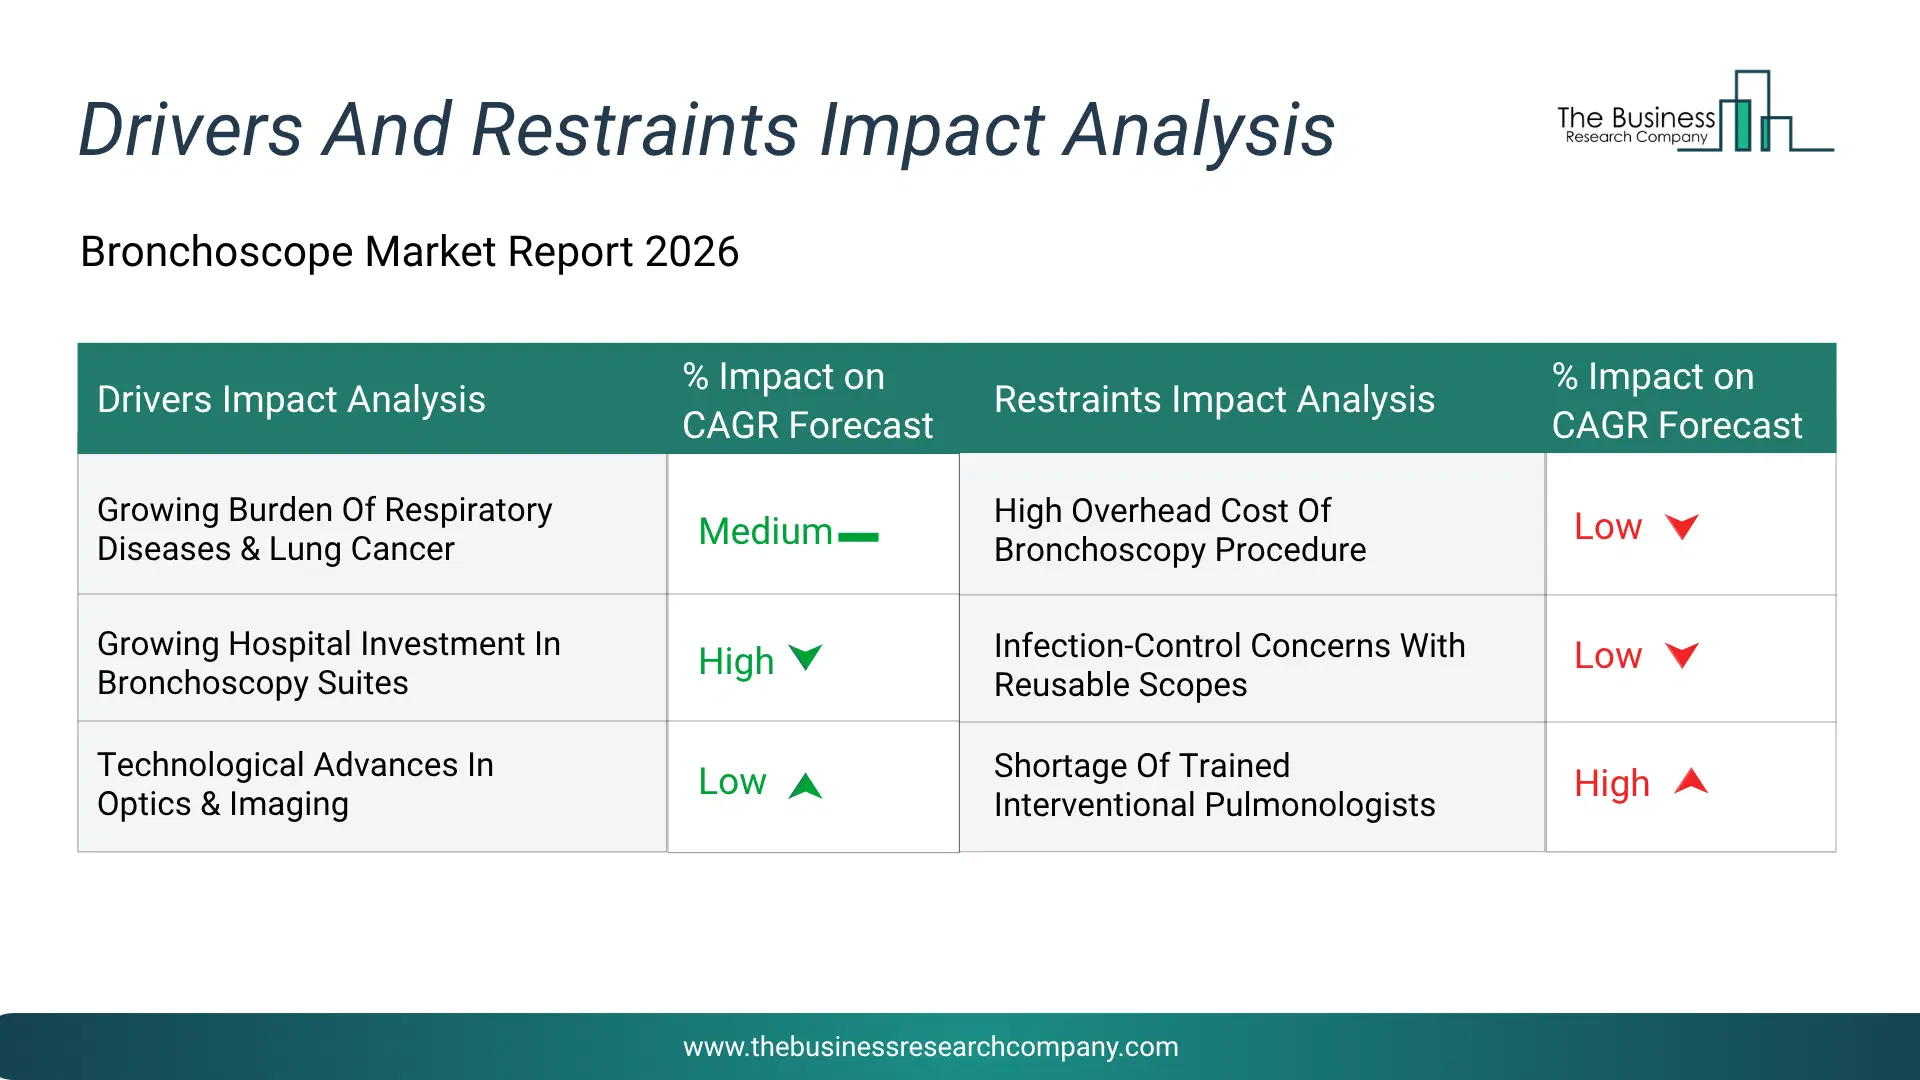Viewport: 1920px width, 1080px height.
Task: Select the slide title Drivers And Restraints Impact Analysis
Action: [706, 130]
